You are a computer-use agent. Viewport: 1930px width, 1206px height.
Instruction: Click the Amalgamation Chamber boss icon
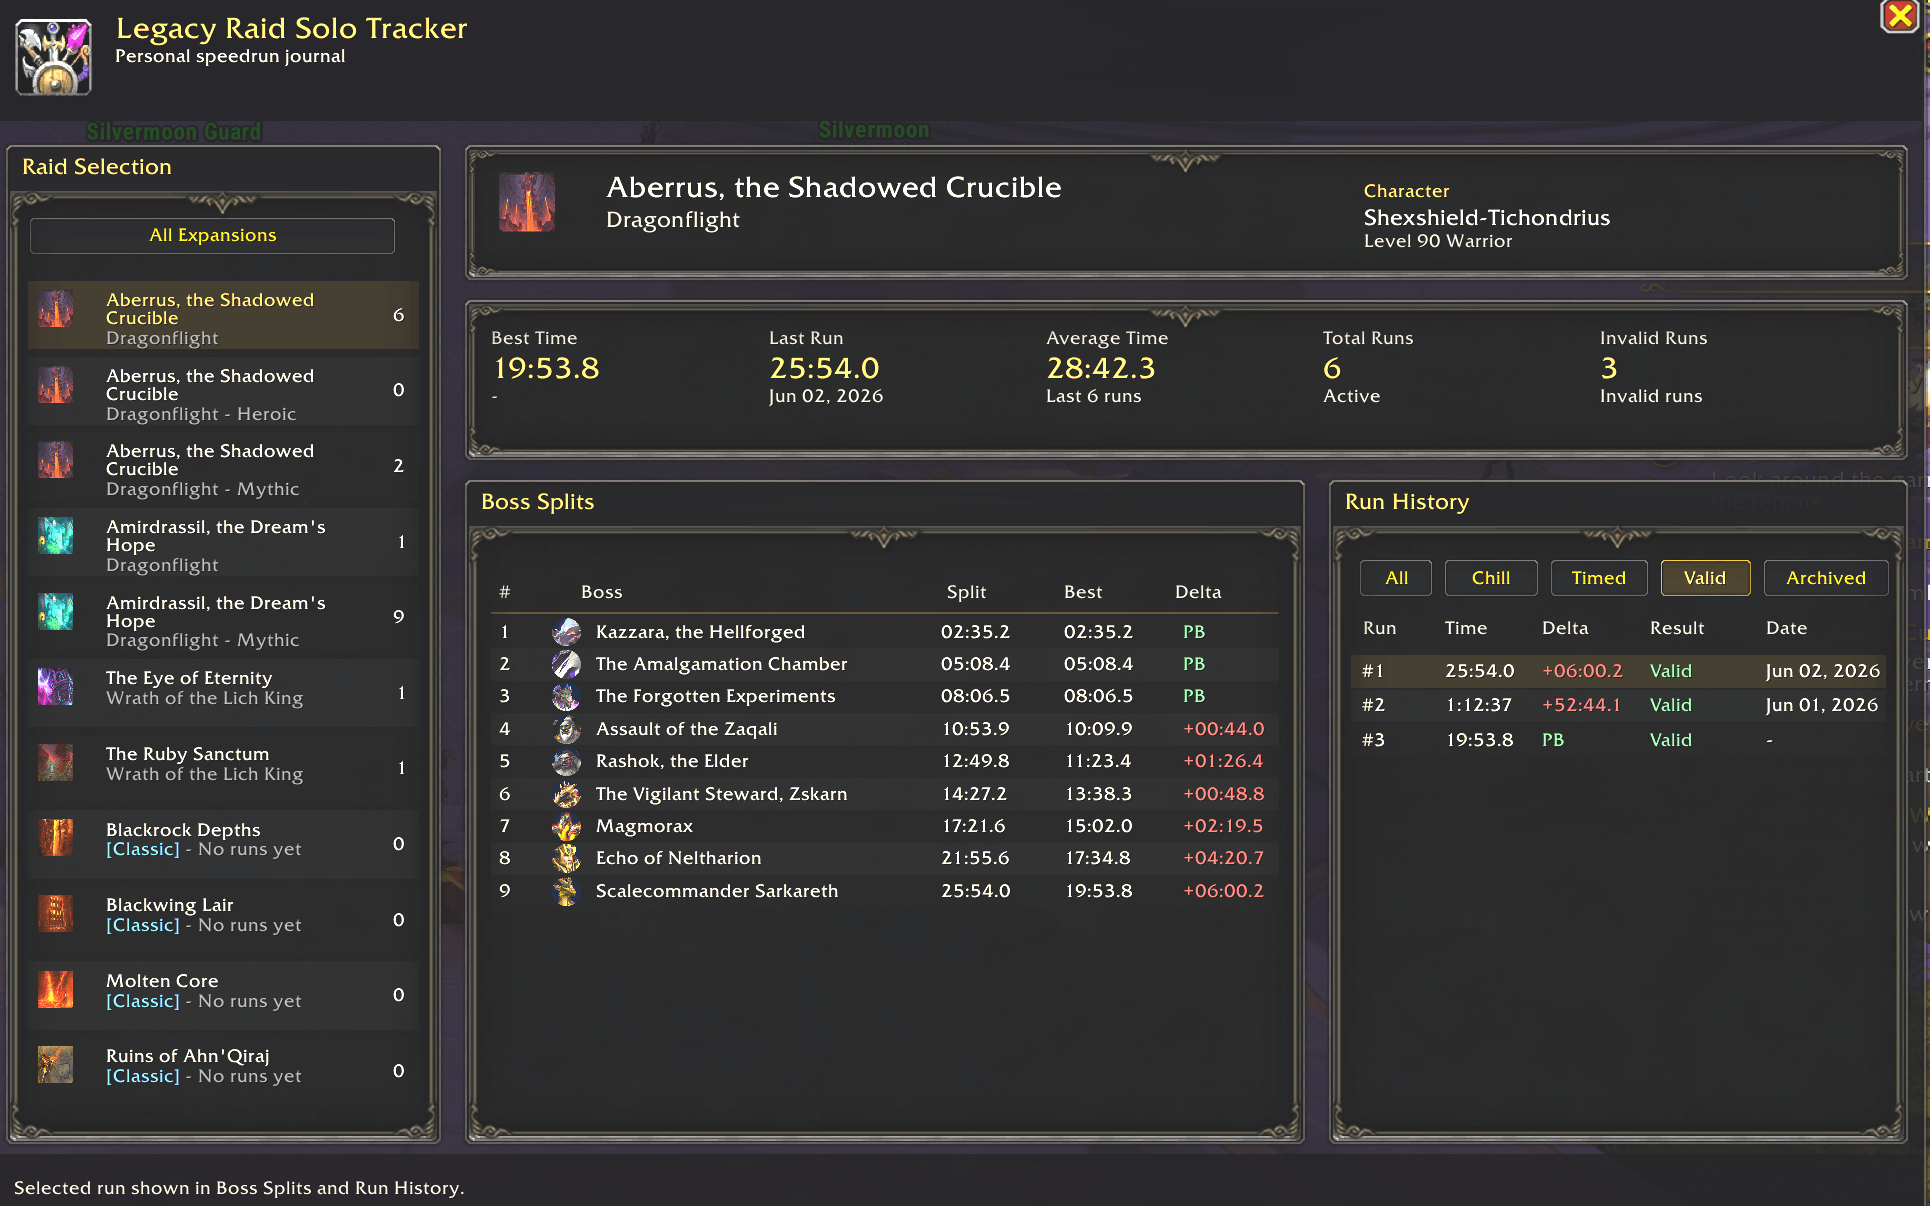(566, 664)
